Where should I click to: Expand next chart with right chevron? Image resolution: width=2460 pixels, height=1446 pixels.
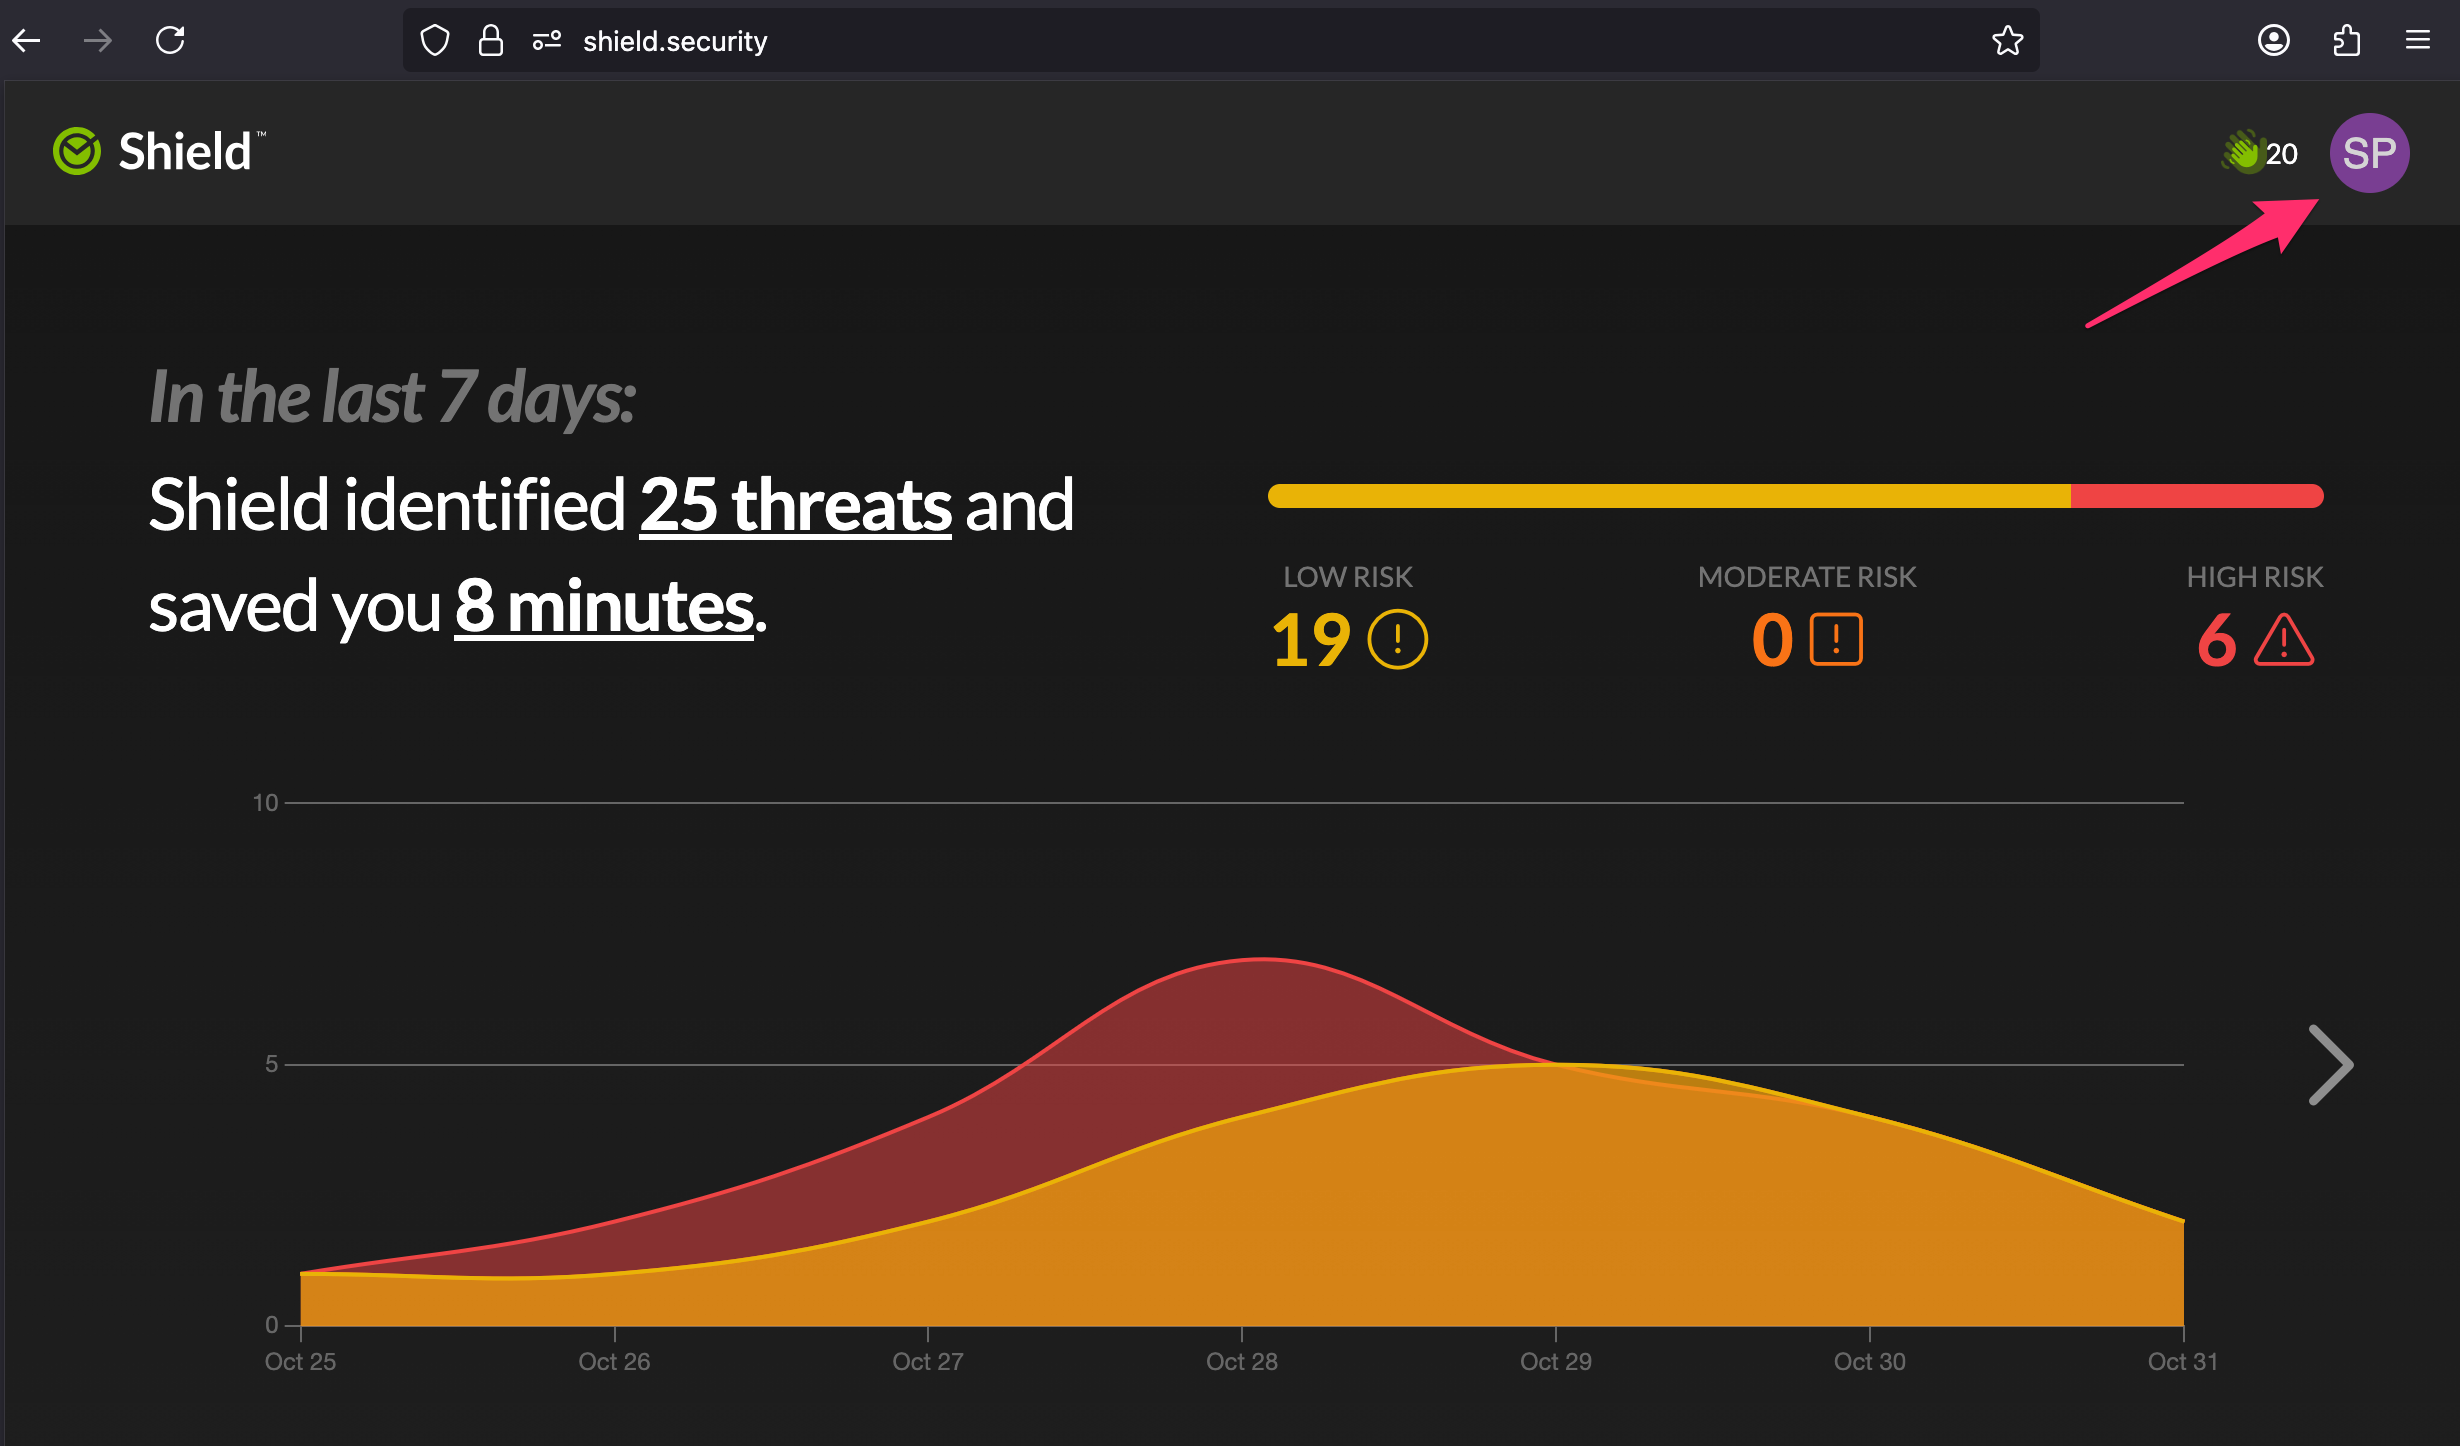[x=2330, y=1065]
